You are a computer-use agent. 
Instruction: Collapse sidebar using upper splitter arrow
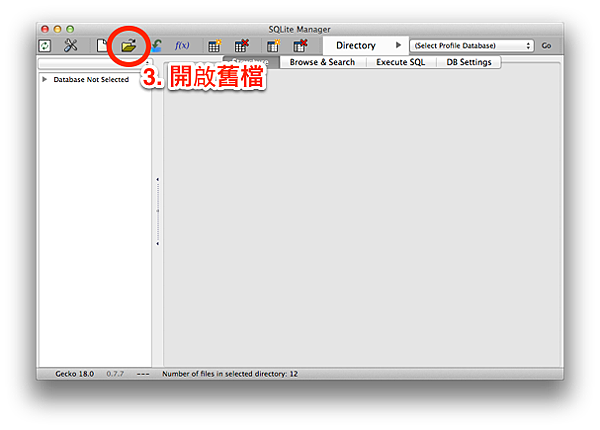(x=158, y=179)
